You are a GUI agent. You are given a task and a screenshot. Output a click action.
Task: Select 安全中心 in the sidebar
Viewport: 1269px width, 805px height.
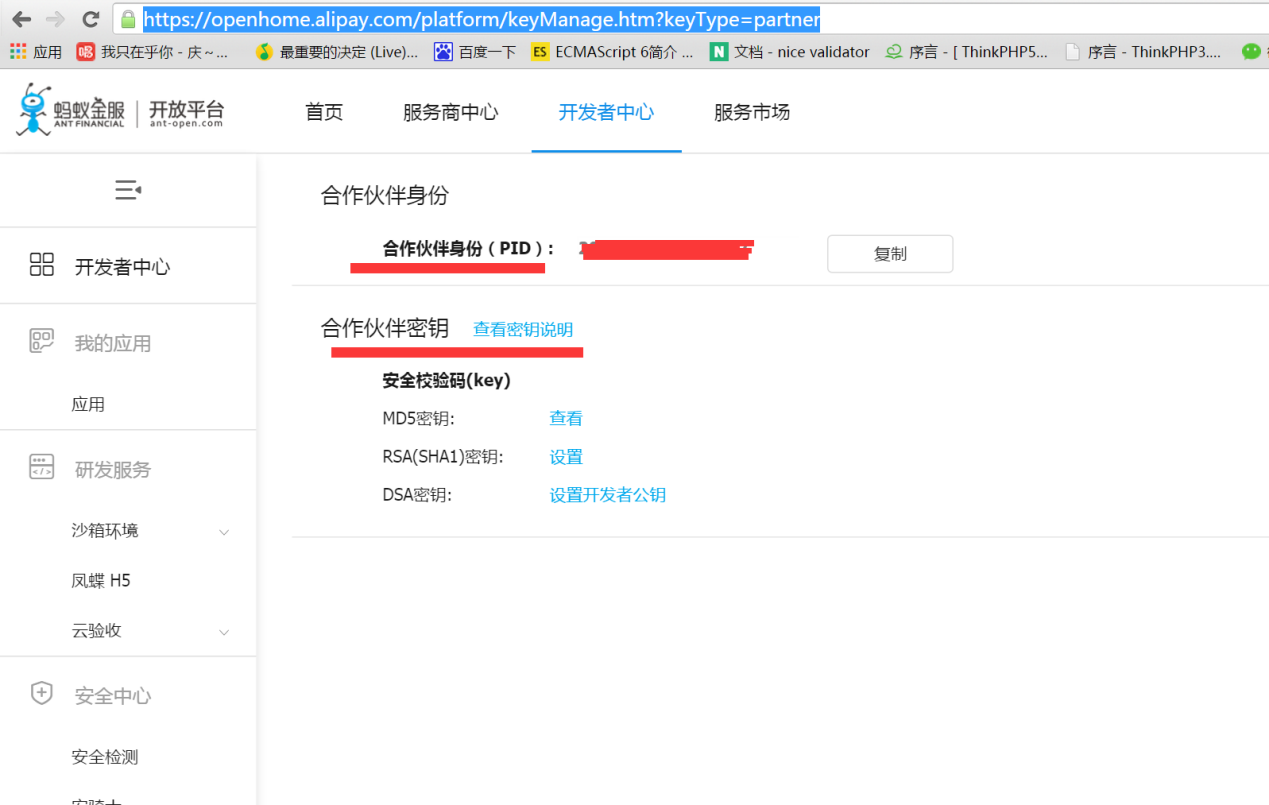[113, 696]
